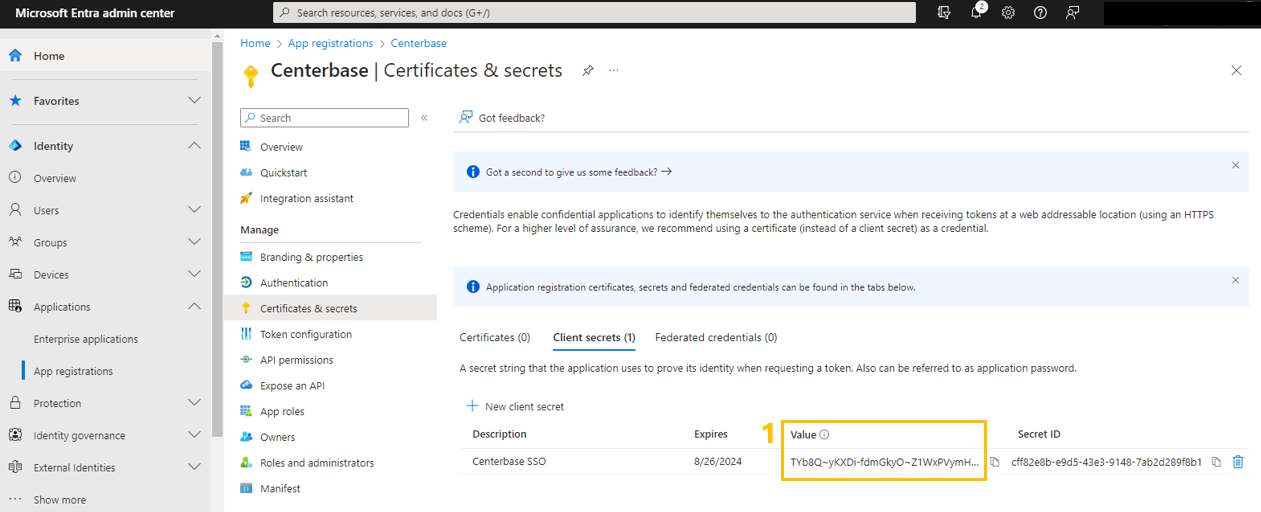Click the key icon beside Centerbase title
Viewport: 1261px width, 512px height.
[x=251, y=76]
